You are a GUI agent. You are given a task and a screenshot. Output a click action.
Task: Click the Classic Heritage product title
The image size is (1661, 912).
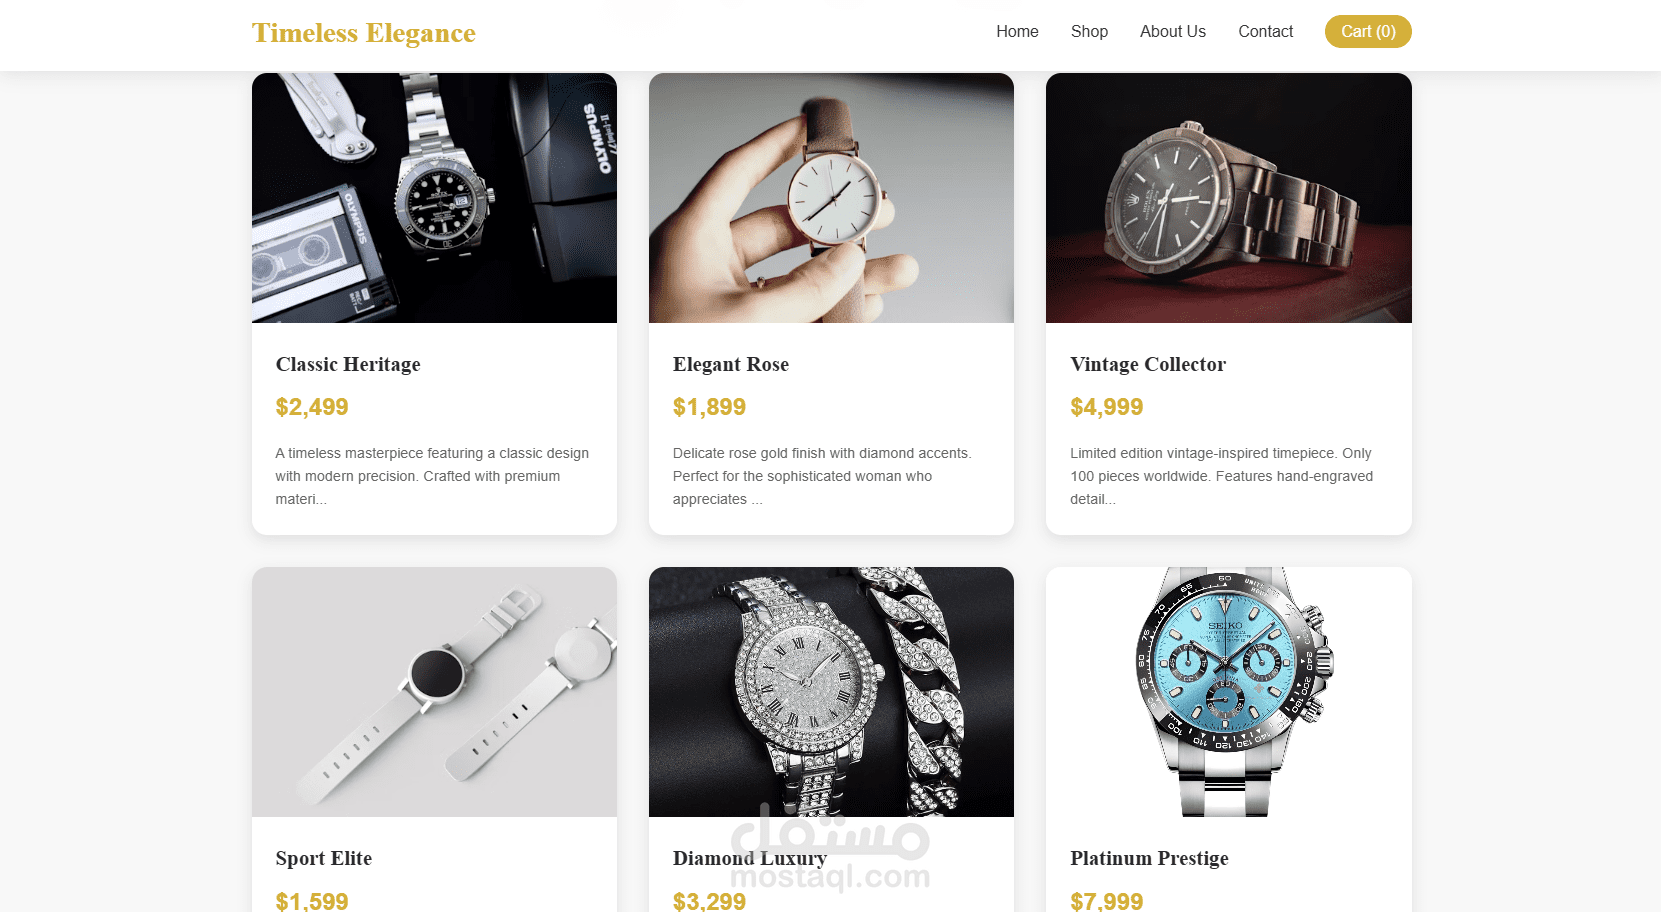pos(348,364)
